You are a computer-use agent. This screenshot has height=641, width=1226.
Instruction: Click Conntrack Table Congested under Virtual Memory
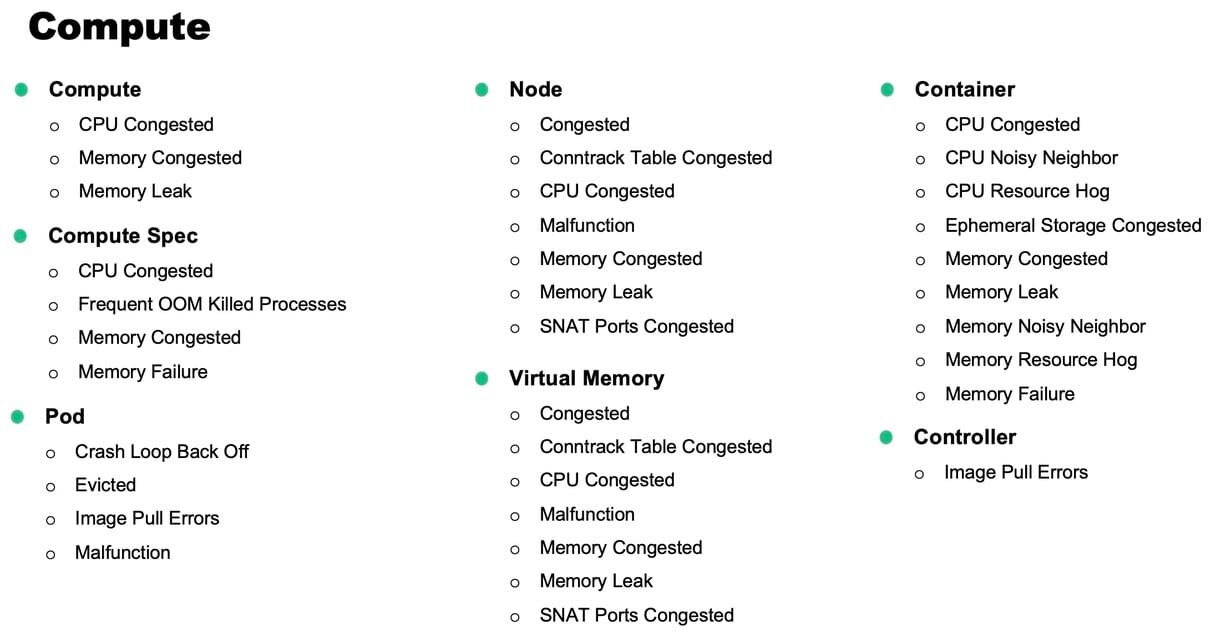tap(656, 447)
